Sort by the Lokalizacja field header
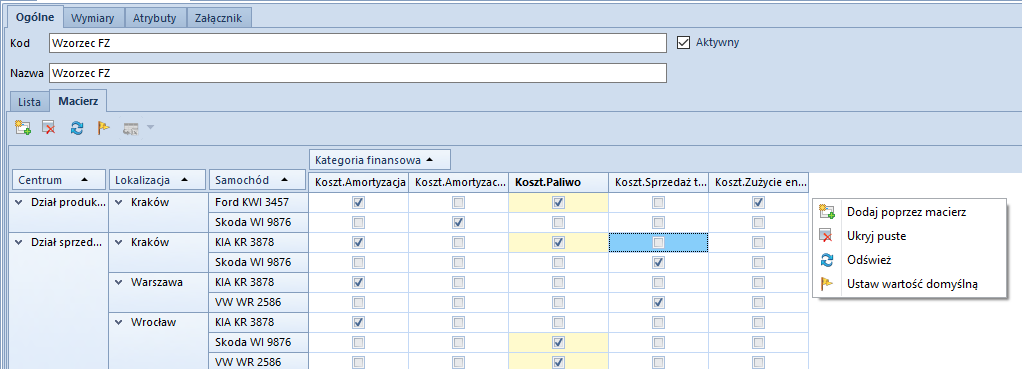 point(157,179)
